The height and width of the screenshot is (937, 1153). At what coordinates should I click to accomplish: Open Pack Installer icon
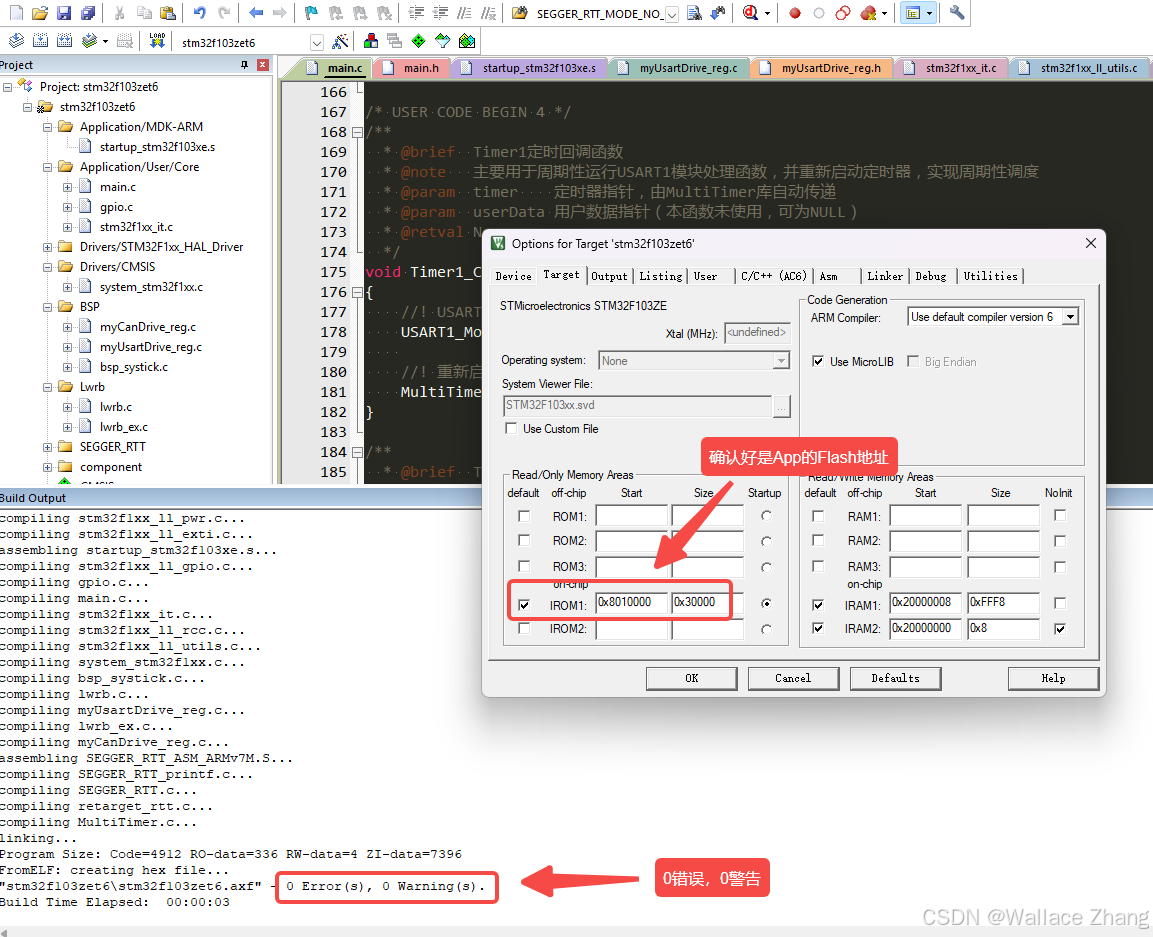point(466,41)
